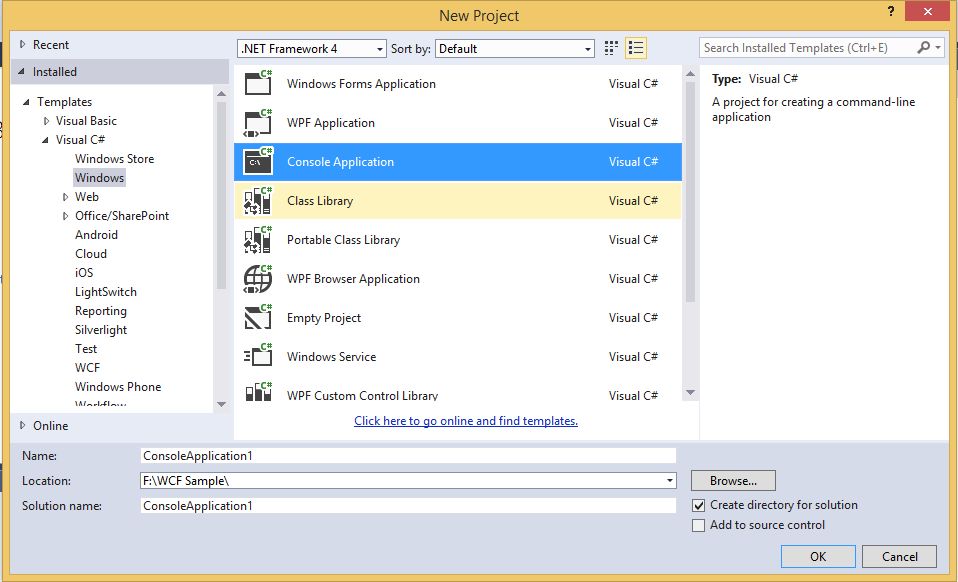Select the LightSwitch category
The height and width of the screenshot is (582, 958).
coord(106,292)
